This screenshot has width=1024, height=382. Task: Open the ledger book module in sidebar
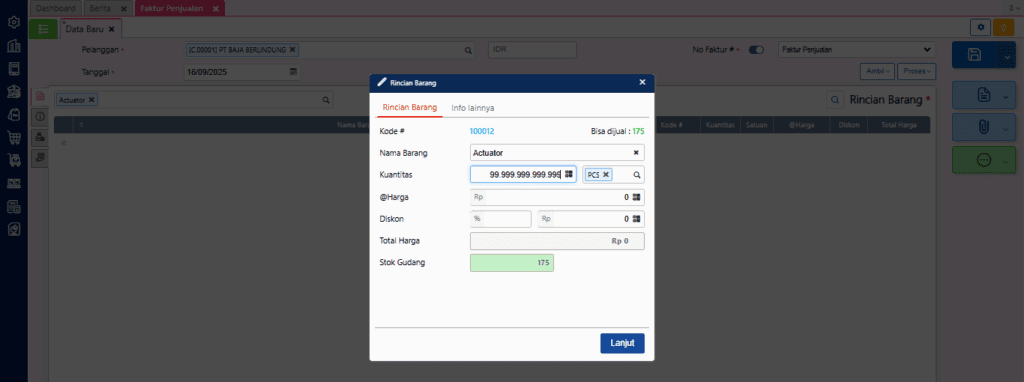(x=13, y=69)
